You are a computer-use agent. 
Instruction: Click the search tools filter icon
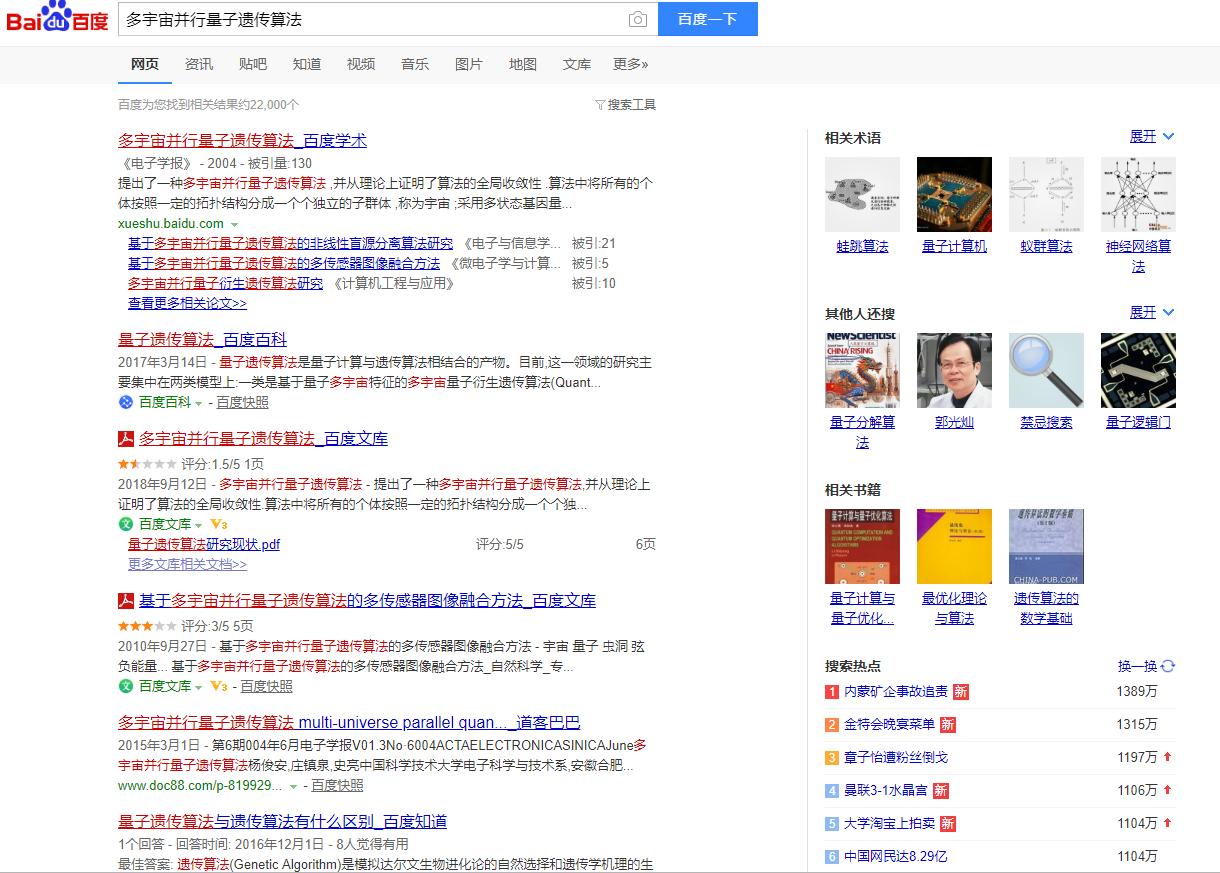point(600,105)
